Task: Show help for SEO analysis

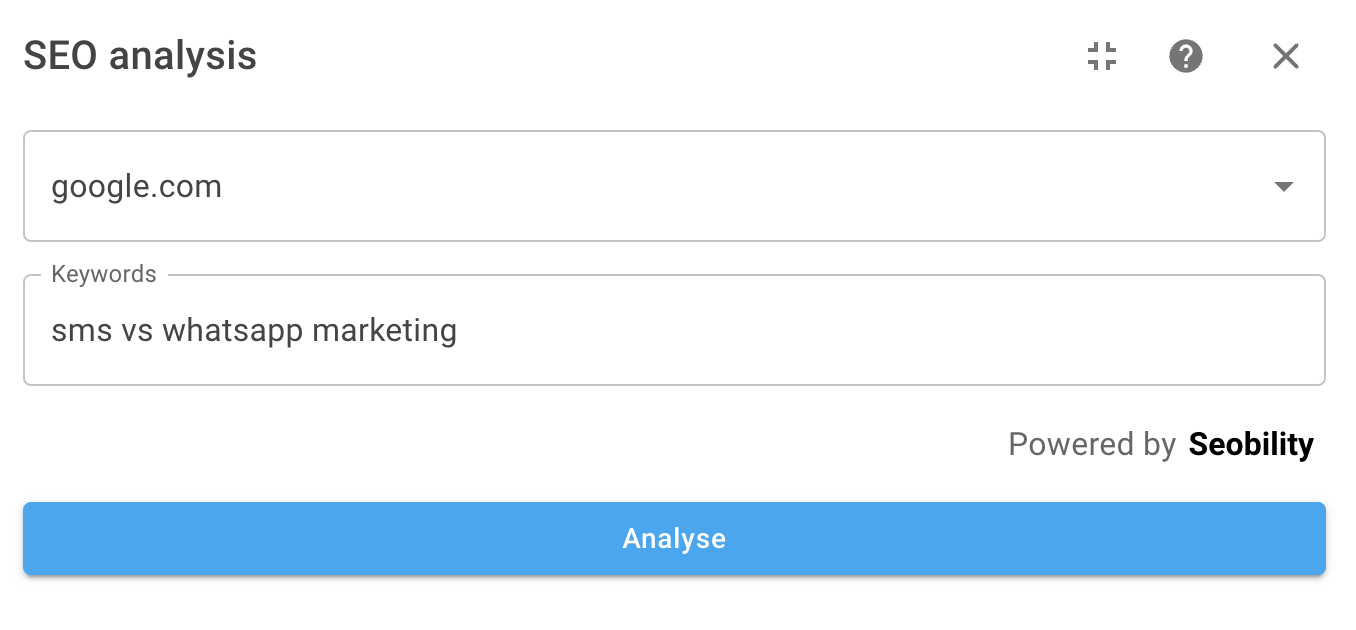Action: coord(1186,56)
